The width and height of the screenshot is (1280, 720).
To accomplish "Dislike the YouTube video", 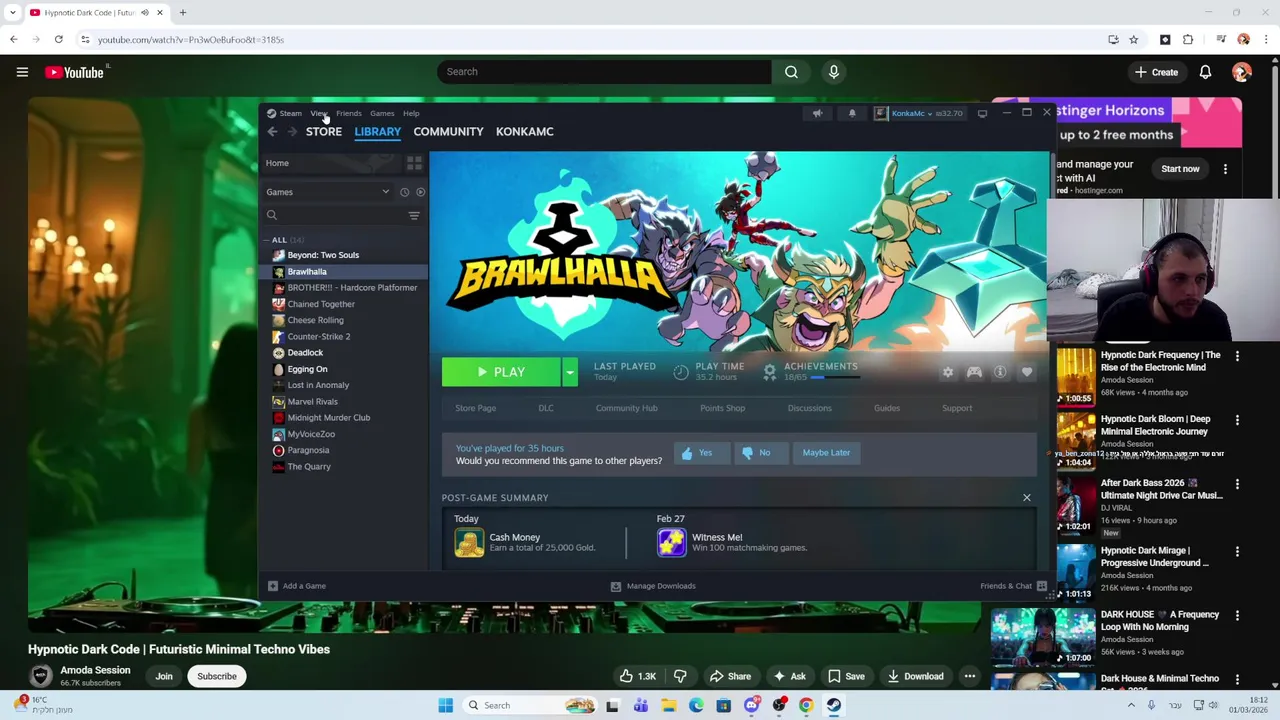I will pyautogui.click(x=680, y=676).
